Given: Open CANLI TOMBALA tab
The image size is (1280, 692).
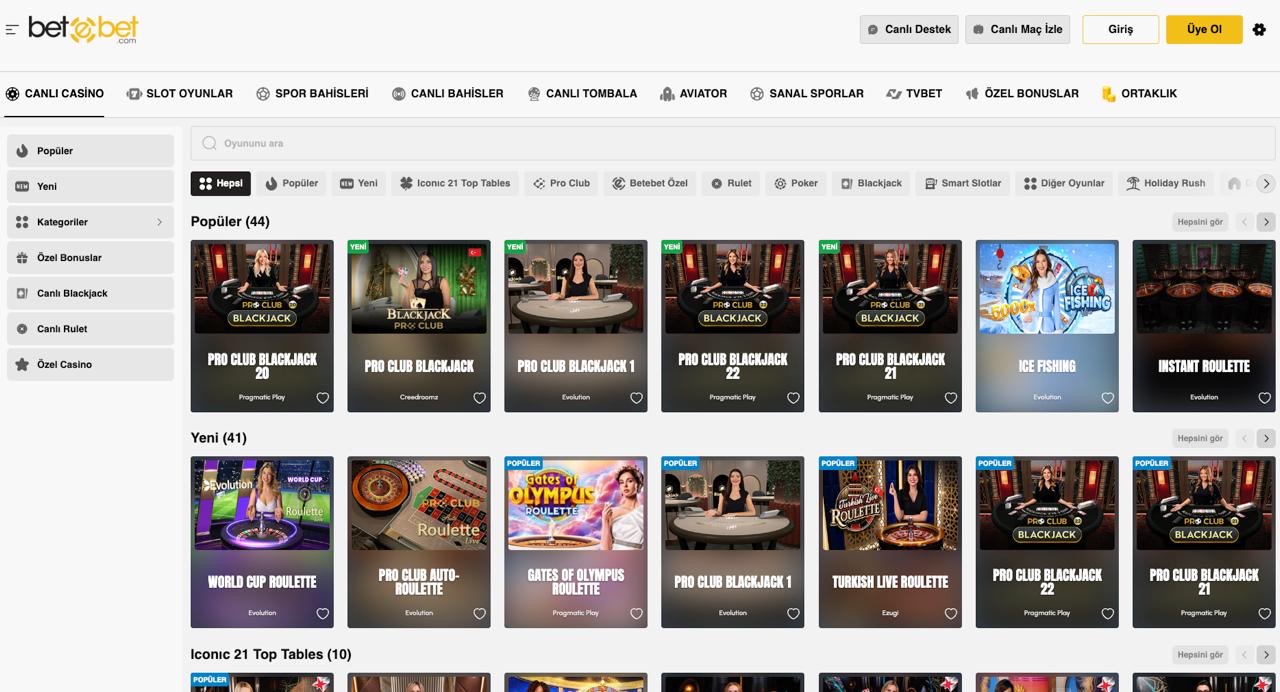Looking at the screenshot, I should (x=582, y=94).
